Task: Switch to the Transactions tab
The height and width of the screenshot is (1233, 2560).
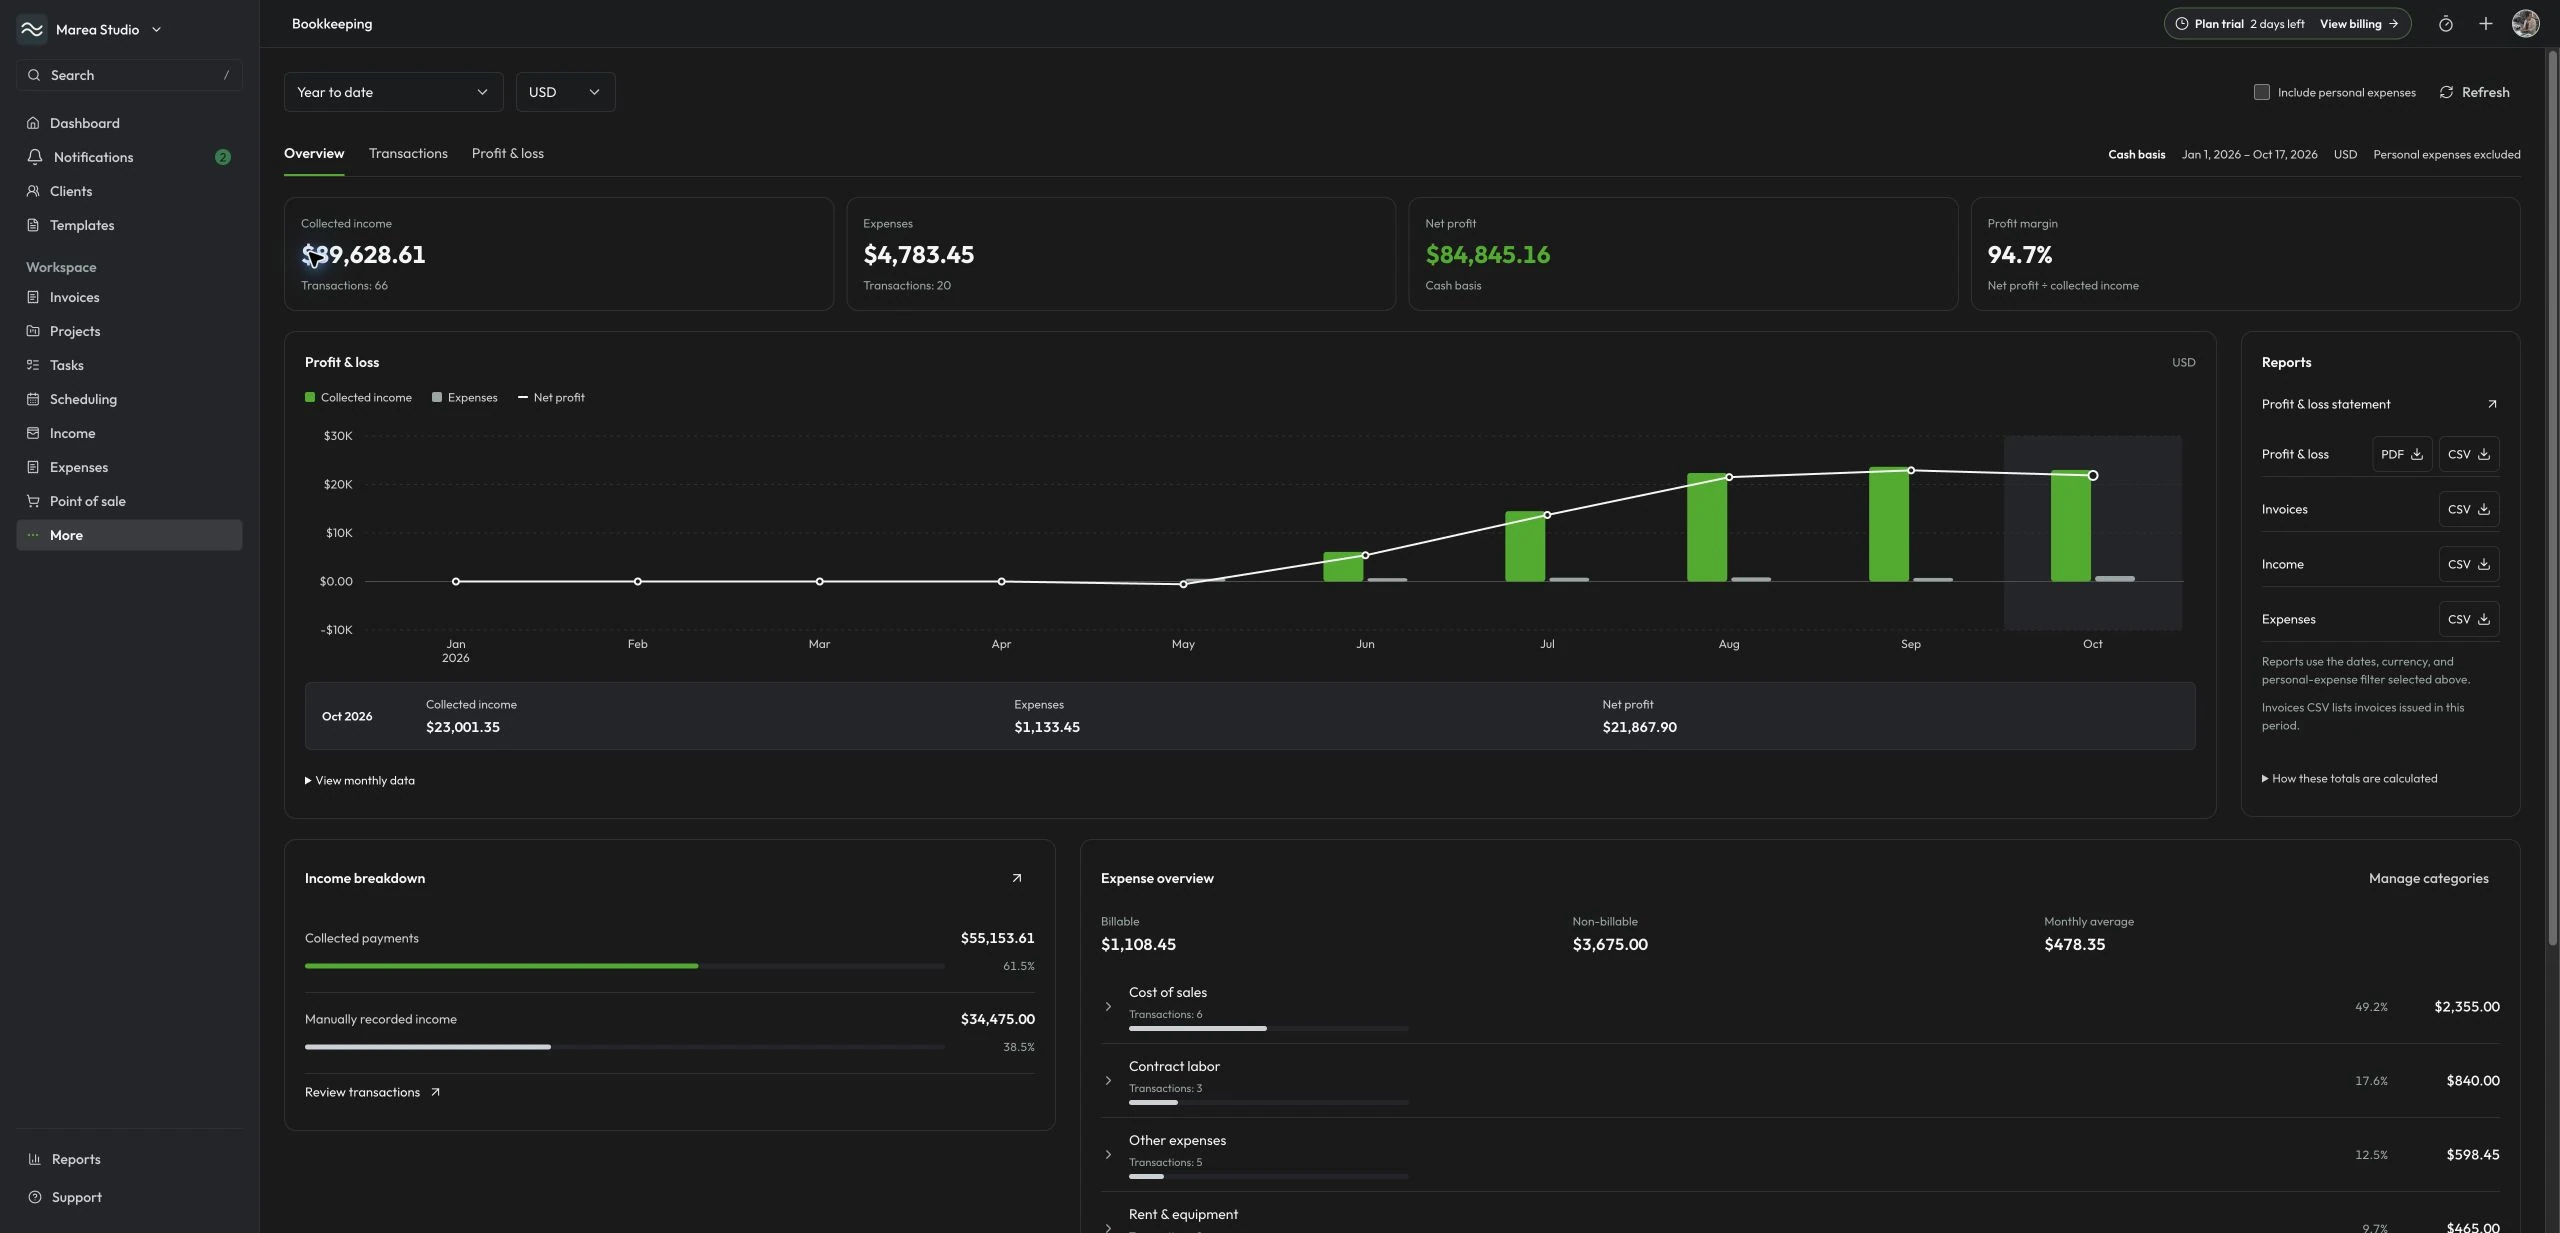Action: pyautogui.click(x=408, y=153)
